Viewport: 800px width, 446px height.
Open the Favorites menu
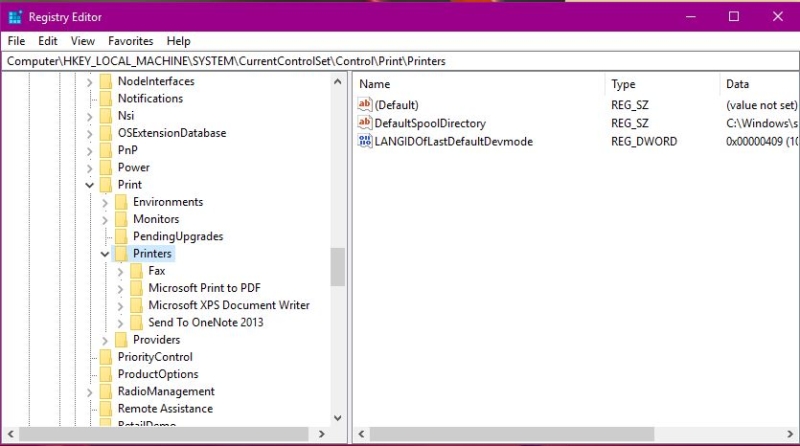[x=131, y=41]
